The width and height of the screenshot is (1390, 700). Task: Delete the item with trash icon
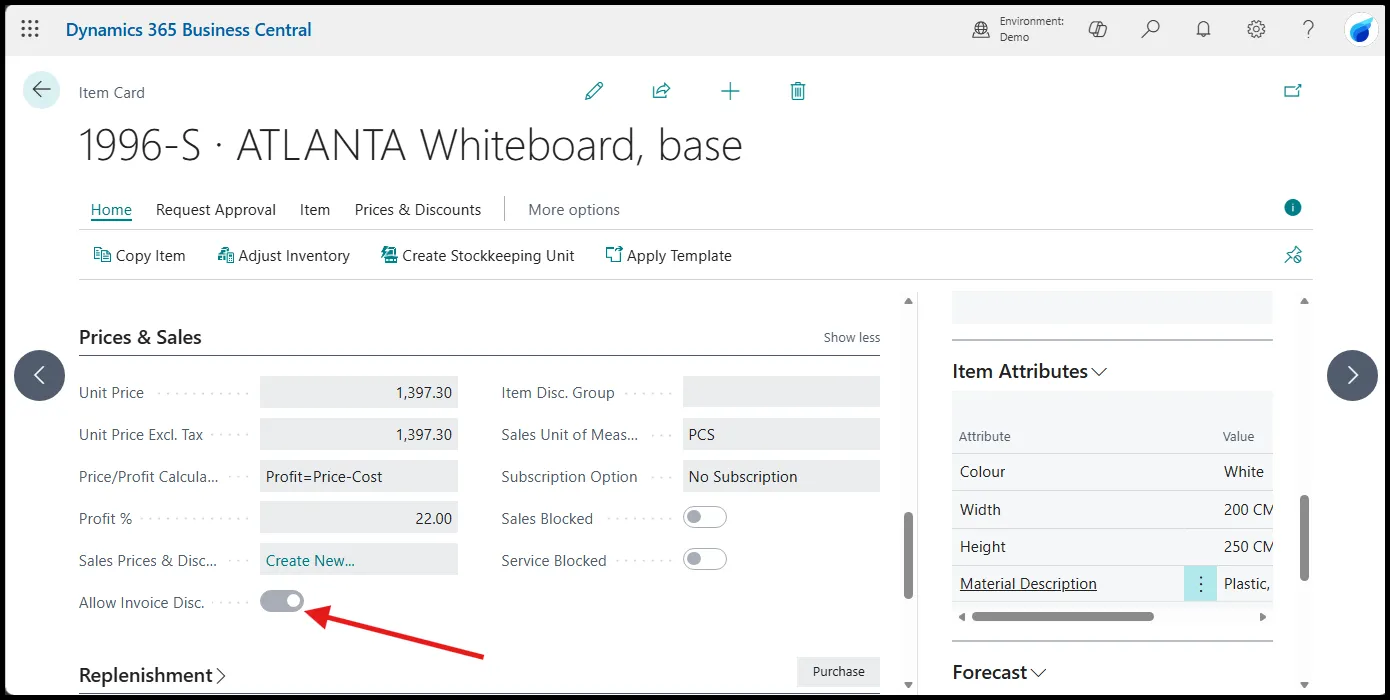coord(797,91)
